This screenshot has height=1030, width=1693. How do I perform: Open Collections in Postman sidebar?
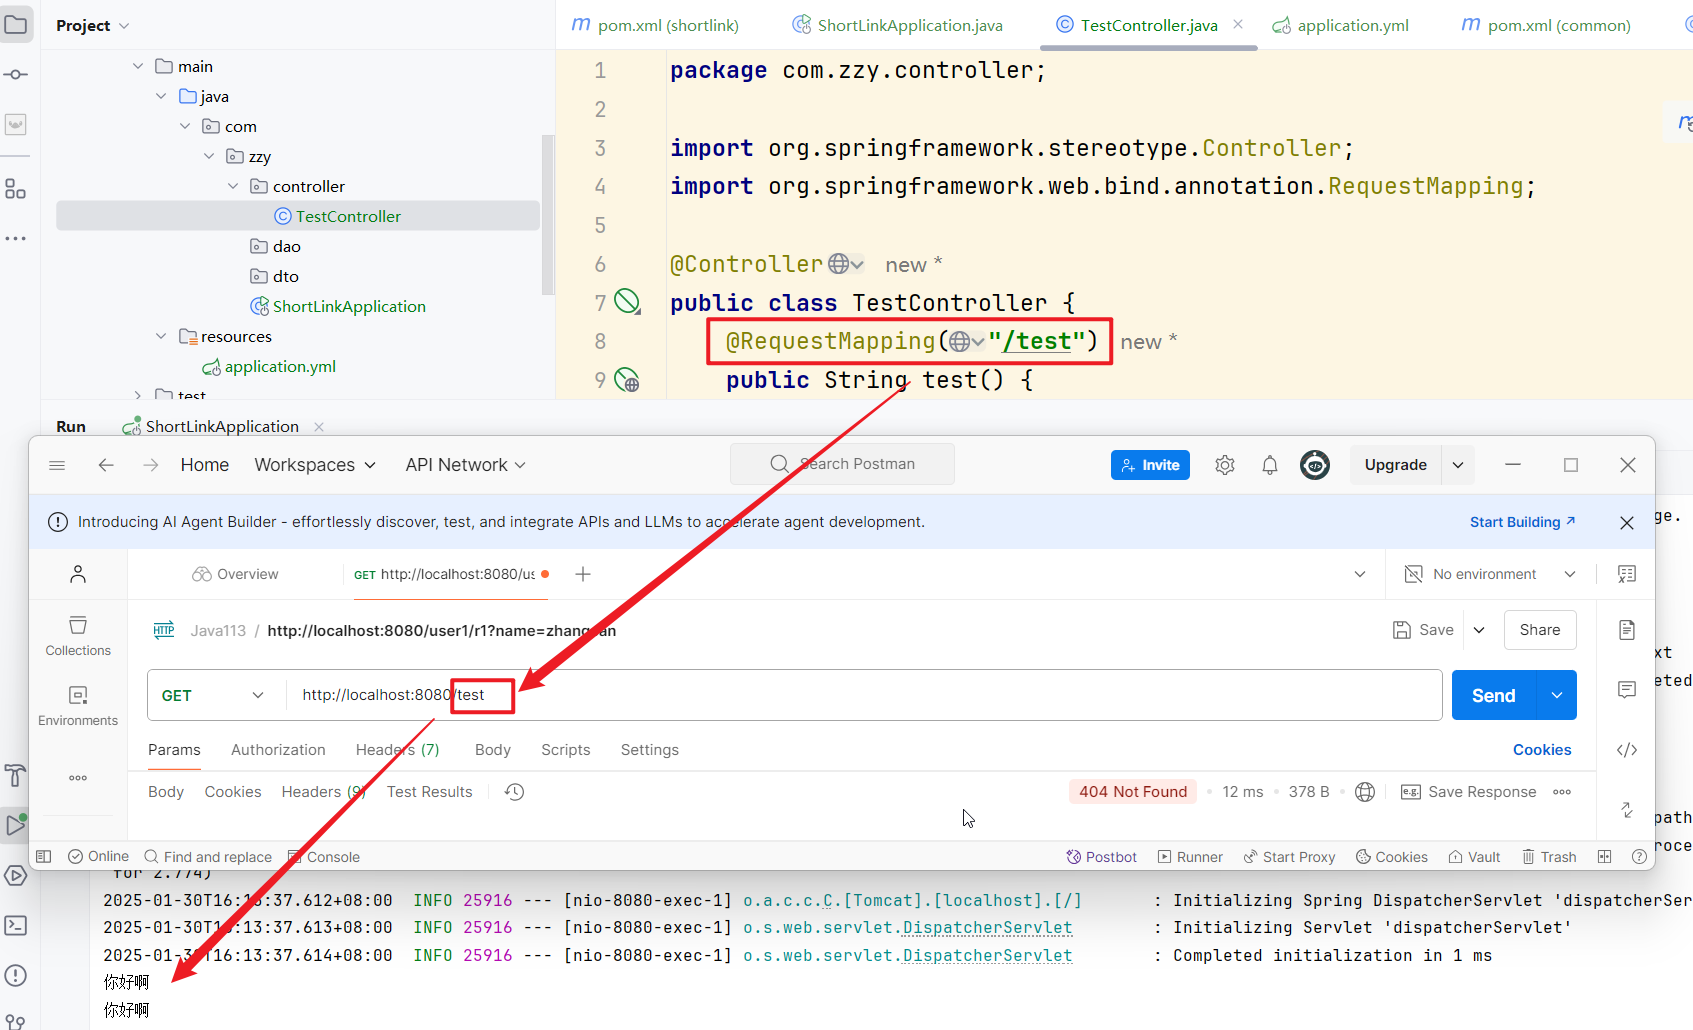click(x=78, y=636)
